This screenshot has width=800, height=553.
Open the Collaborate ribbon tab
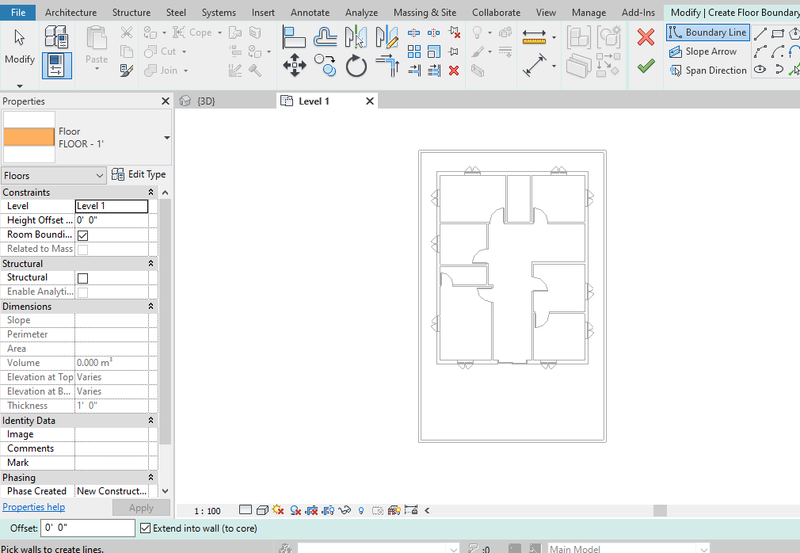496,12
